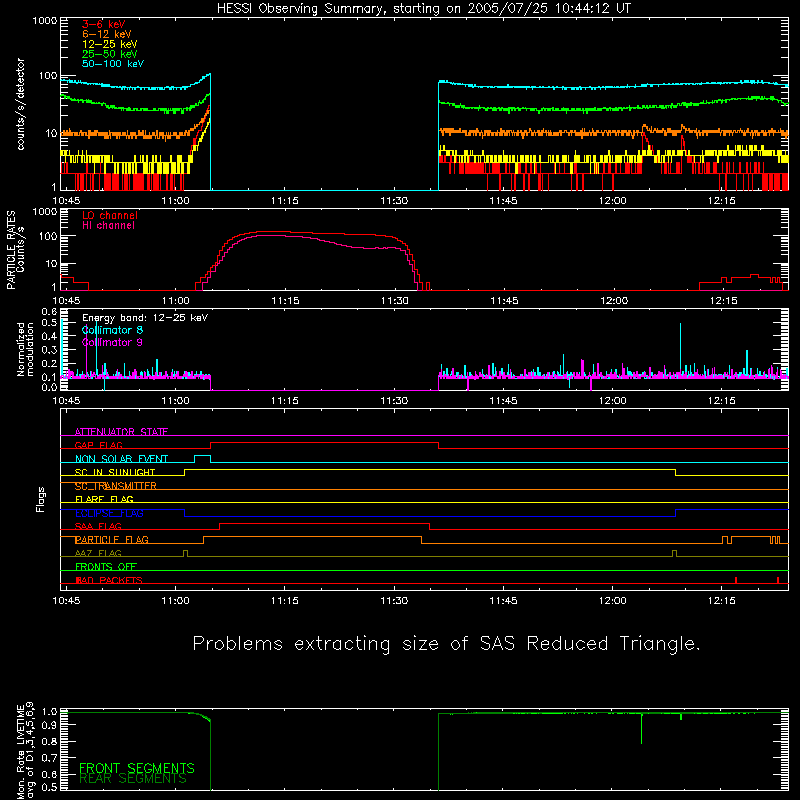This screenshot has height=800, width=800.
Task: Click the 'FRONT SEGMENTS' legend label
Action: click(x=137, y=768)
